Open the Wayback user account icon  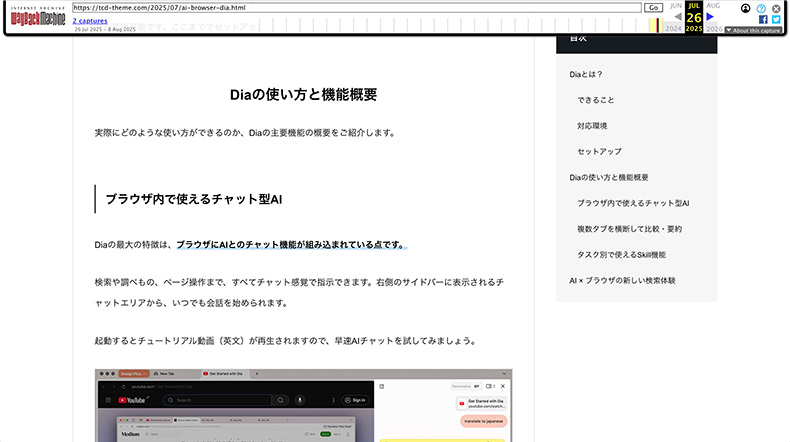pos(745,8)
